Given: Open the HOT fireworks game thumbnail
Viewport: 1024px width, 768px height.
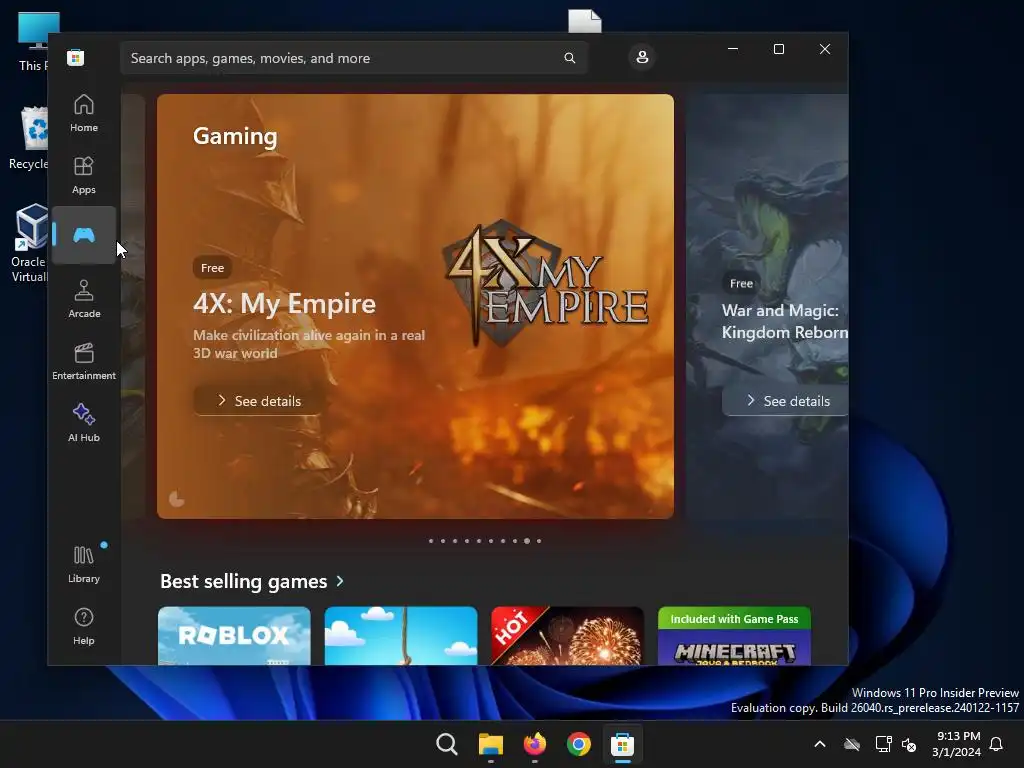Looking at the screenshot, I should point(567,636).
